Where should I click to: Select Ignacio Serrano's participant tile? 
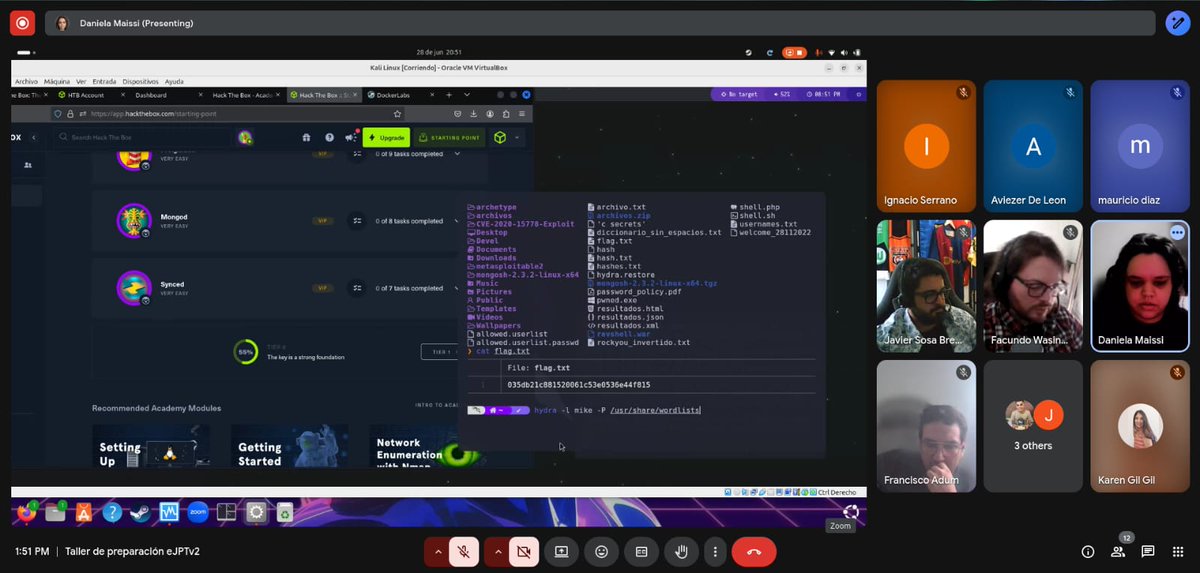coord(926,144)
